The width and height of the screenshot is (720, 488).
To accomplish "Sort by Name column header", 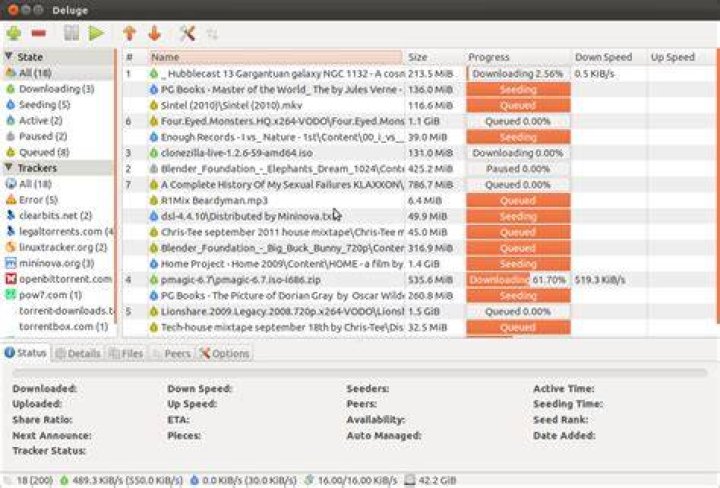I will pyautogui.click(x=276, y=57).
